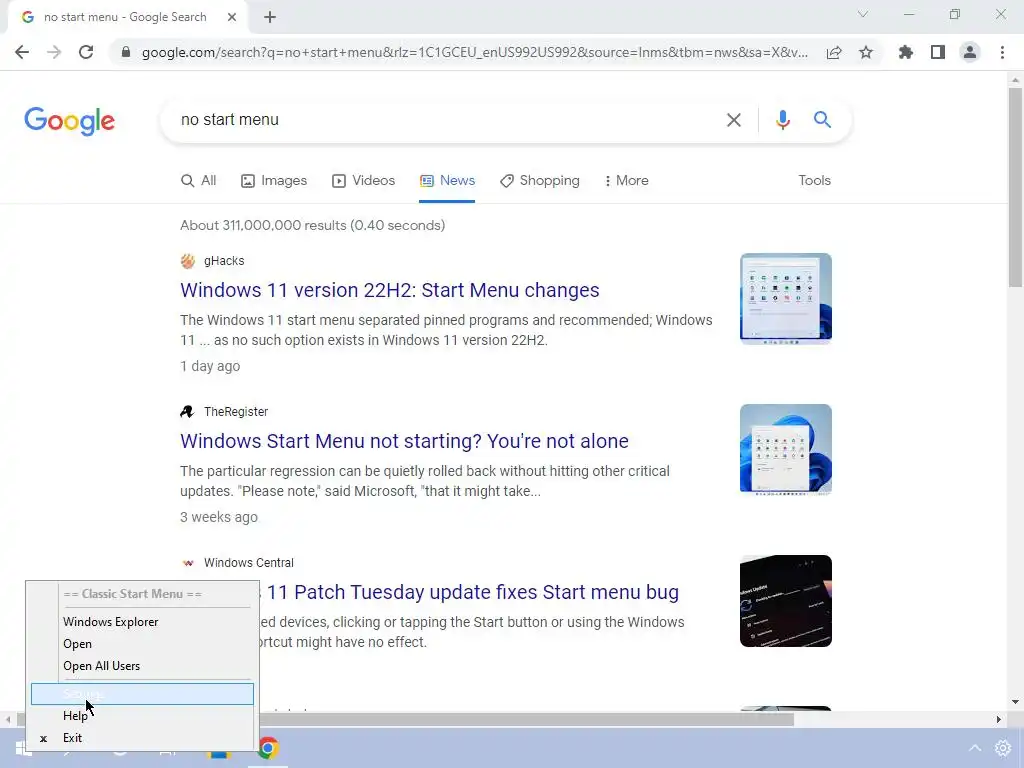Screen dimensions: 1024x768
Task: Open the gHacks article thumbnail
Action: click(786, 298)
